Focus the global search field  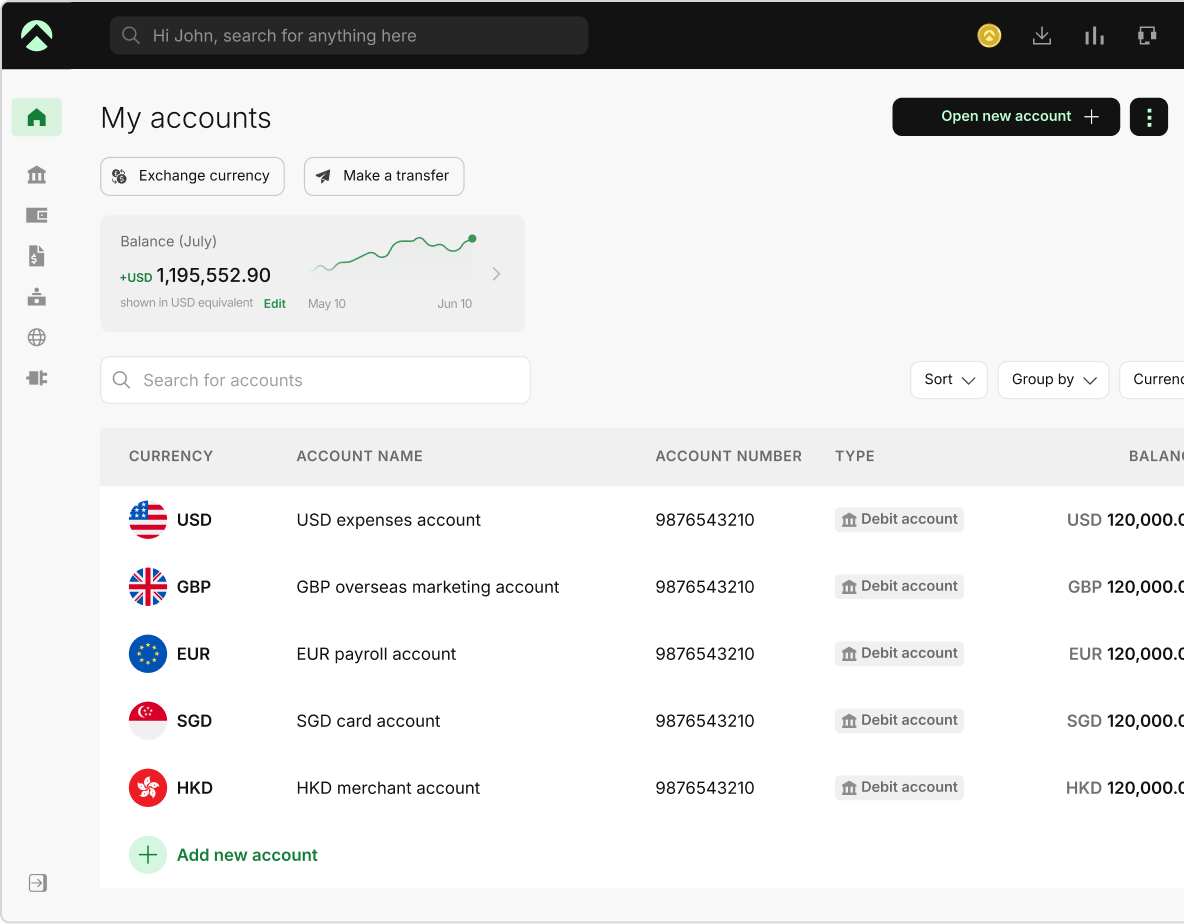(x=349, y=35)
